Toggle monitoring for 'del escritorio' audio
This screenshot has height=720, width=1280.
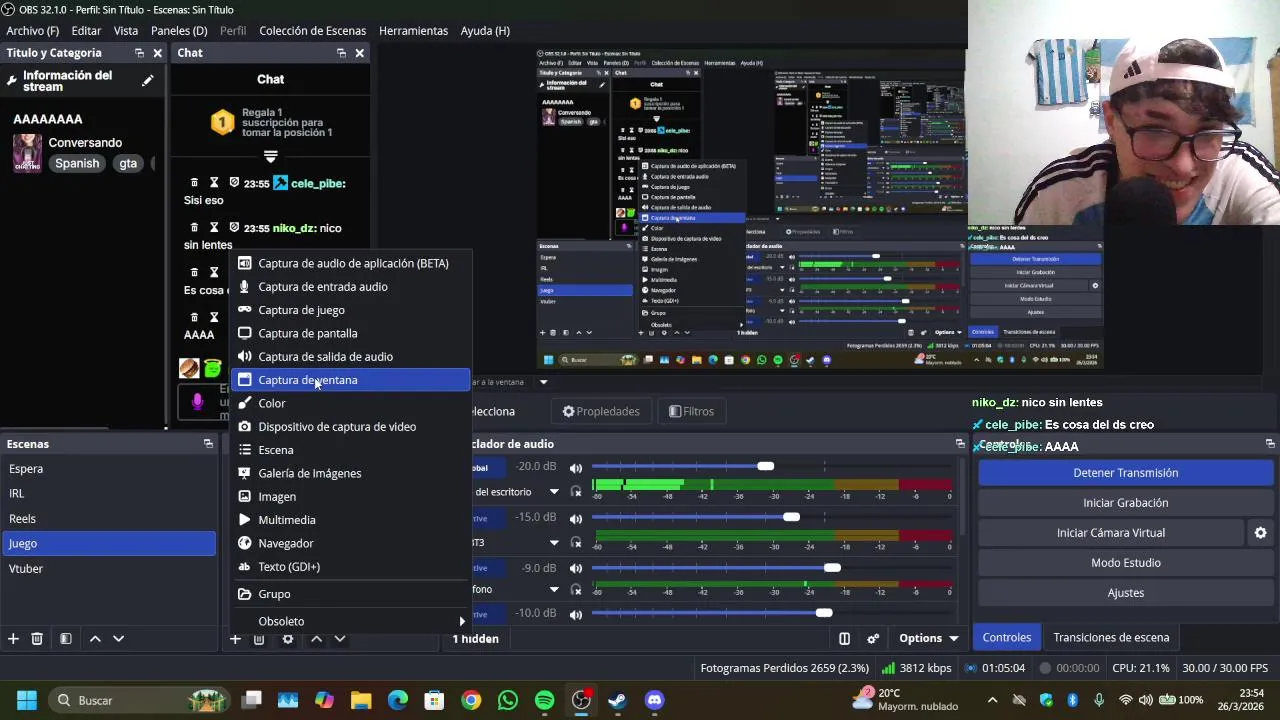tap(576, 492)
